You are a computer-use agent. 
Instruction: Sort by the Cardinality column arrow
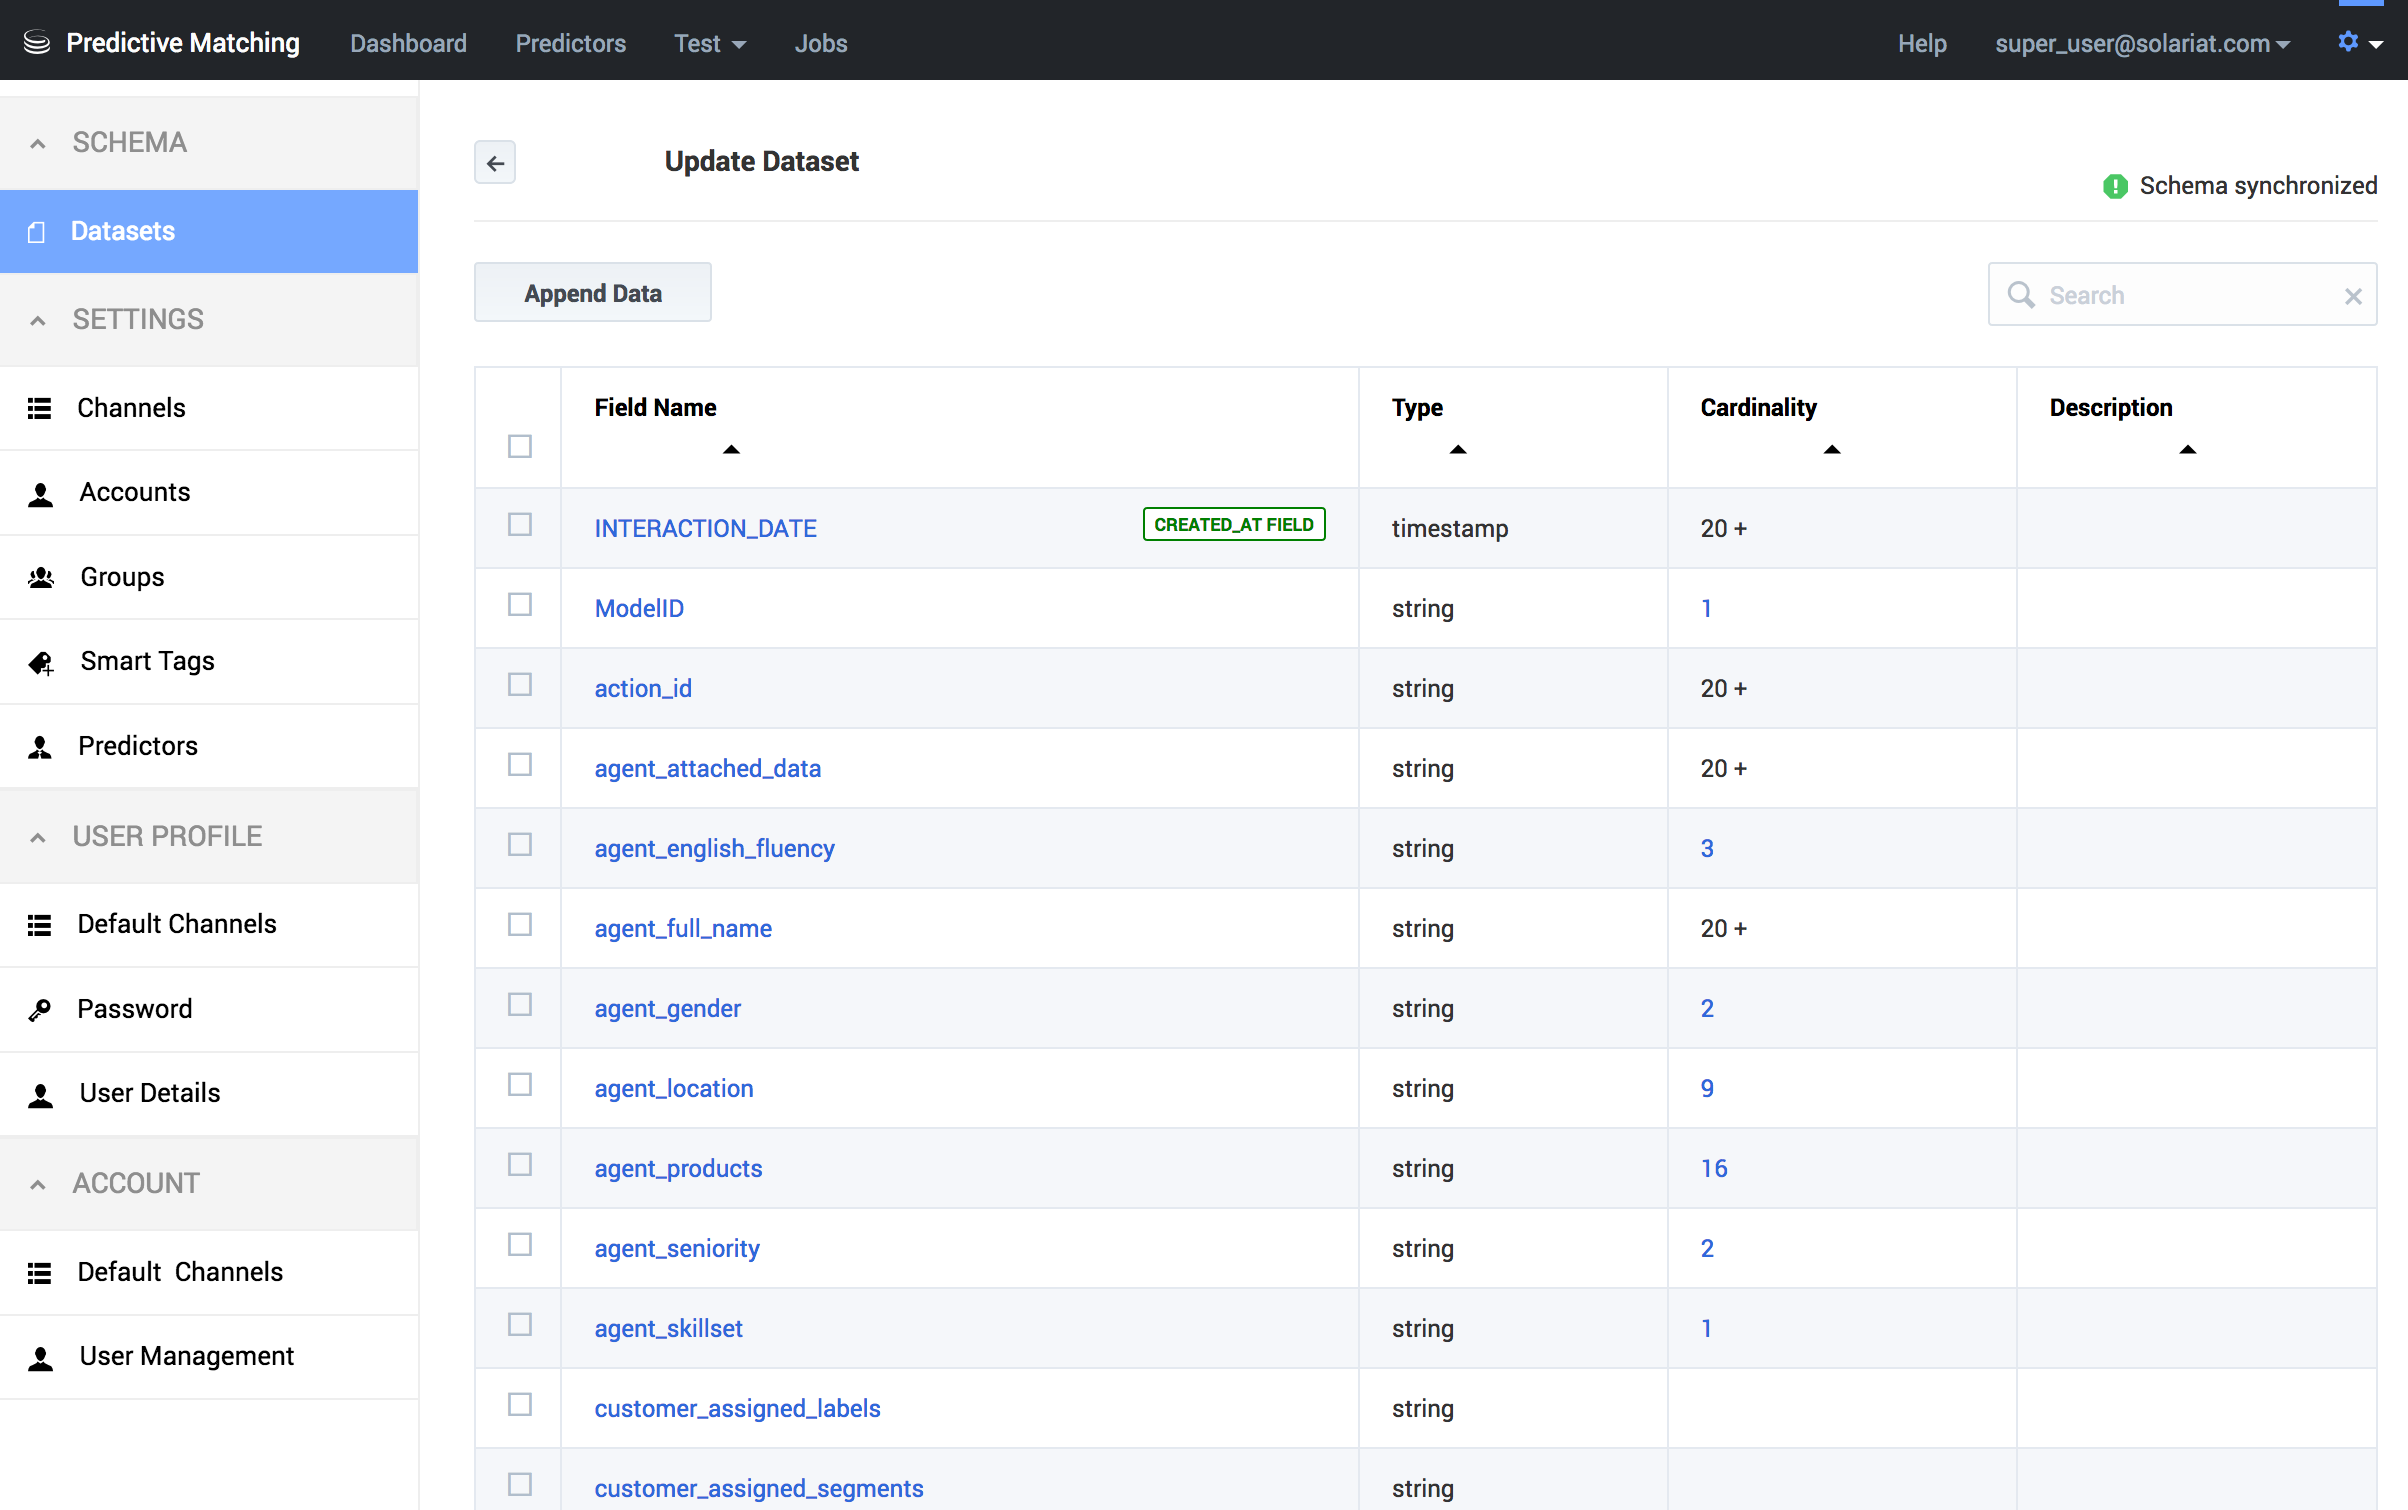tap(1831, 450)
